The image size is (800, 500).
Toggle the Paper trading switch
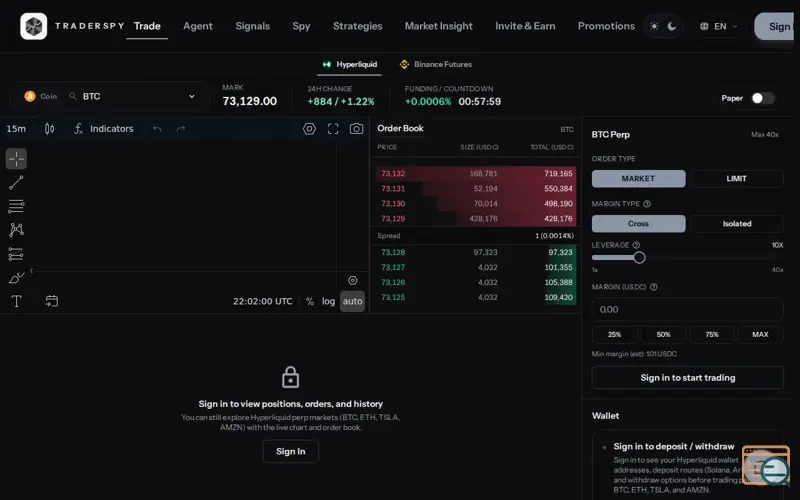(x=763, y=98)
